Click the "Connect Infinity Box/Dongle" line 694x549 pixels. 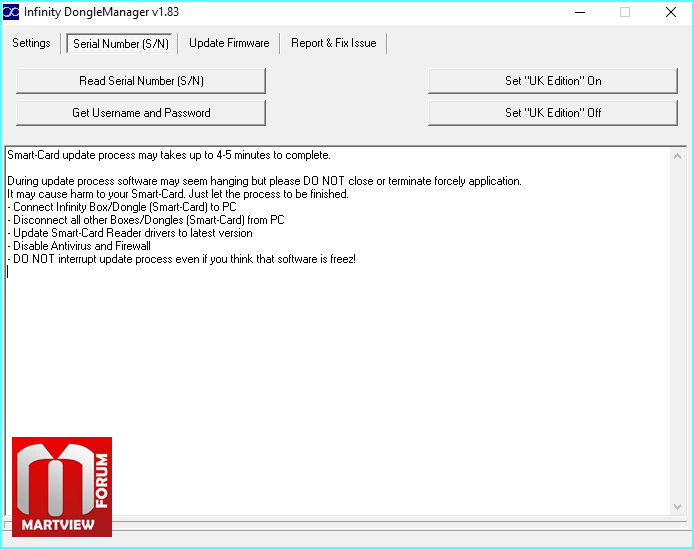122,207
